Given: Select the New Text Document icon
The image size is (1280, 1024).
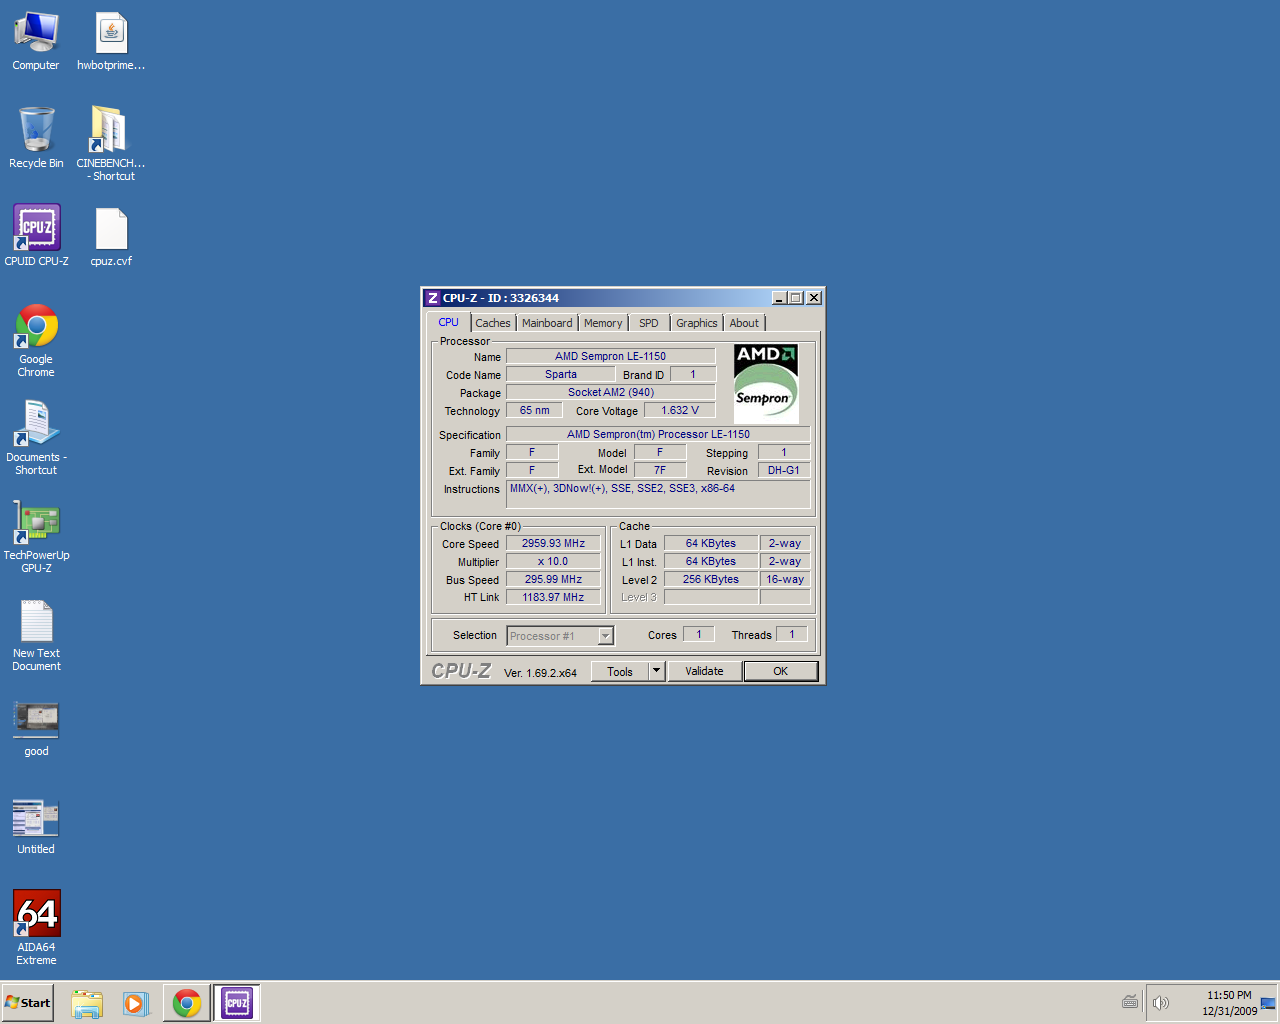Looking at the screenshot, I should coord(36,636).
